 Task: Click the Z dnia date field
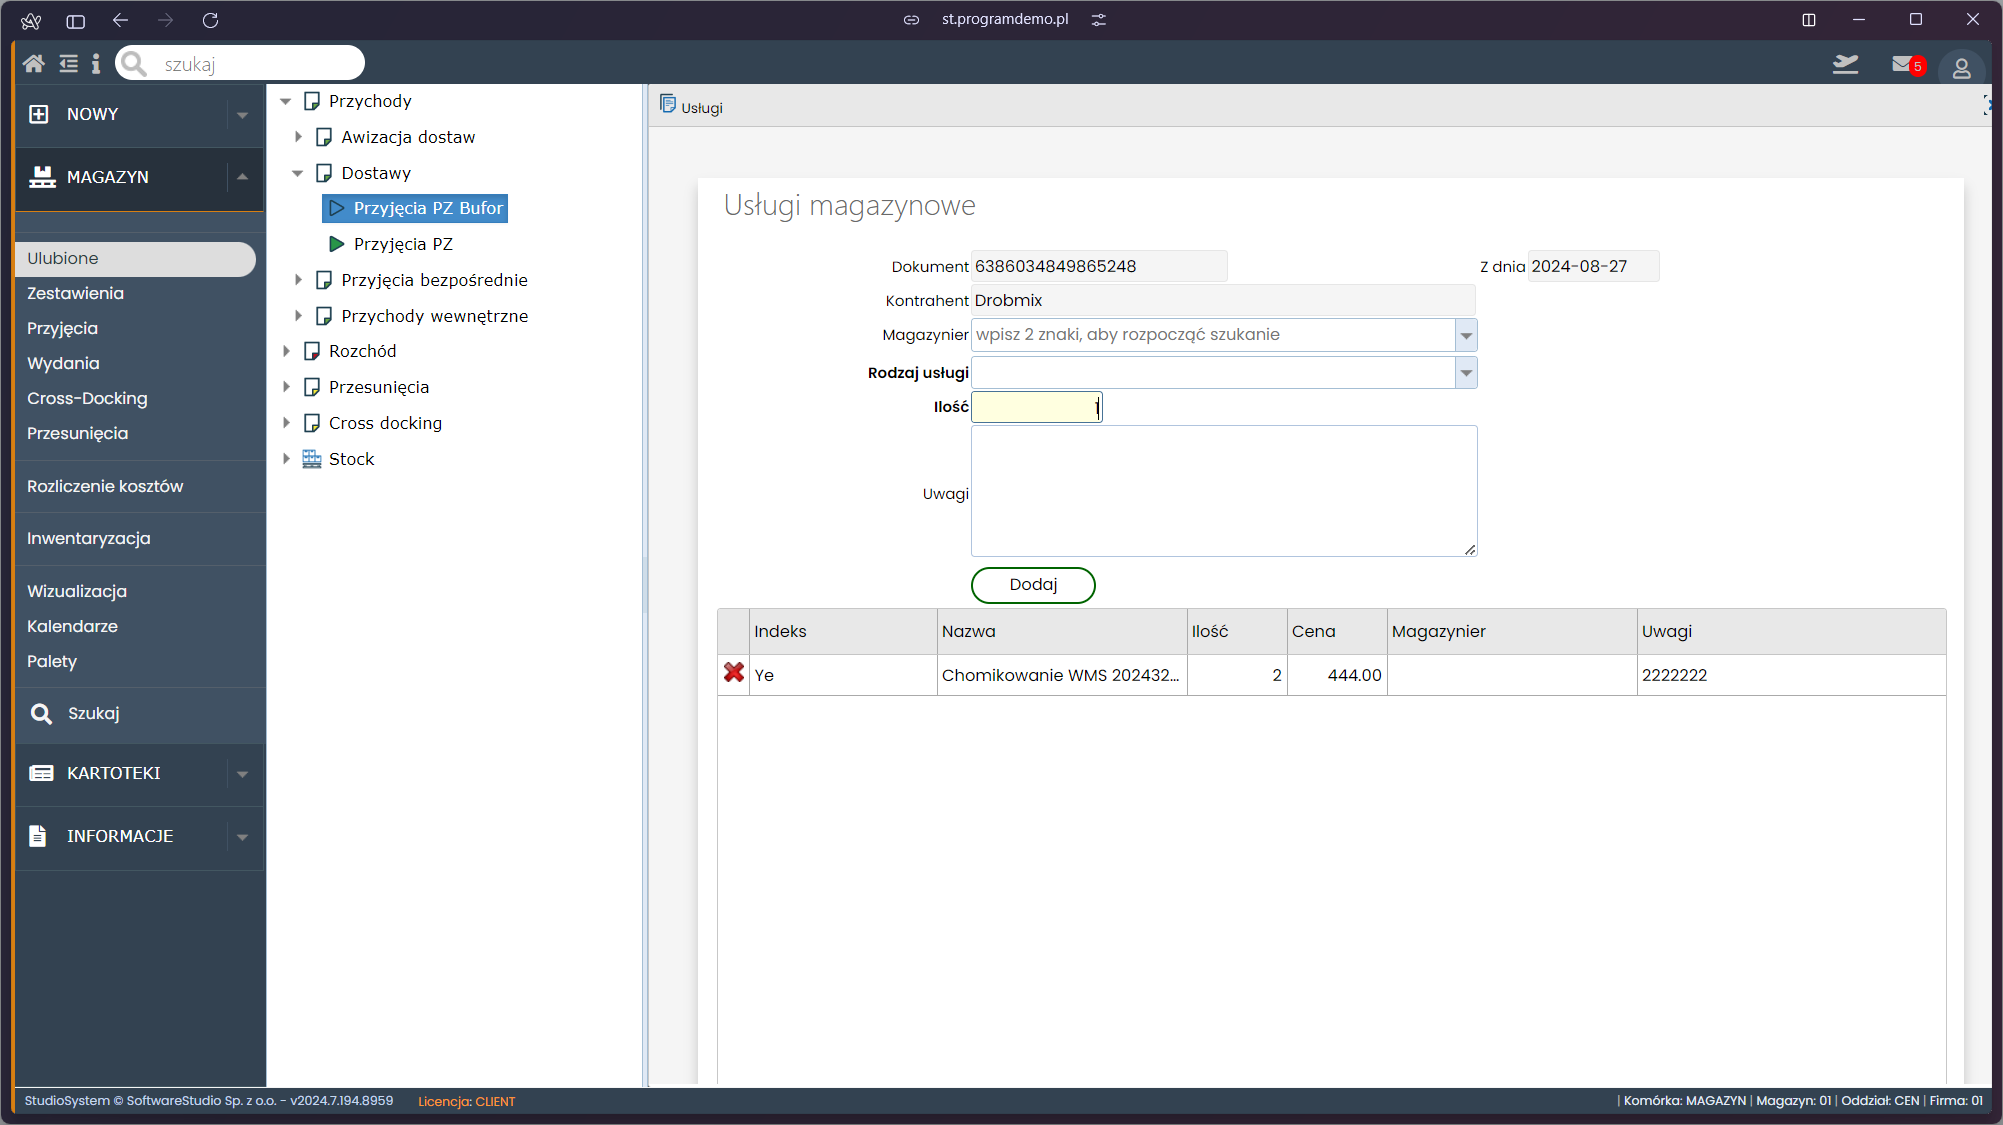coord(1593,266)
